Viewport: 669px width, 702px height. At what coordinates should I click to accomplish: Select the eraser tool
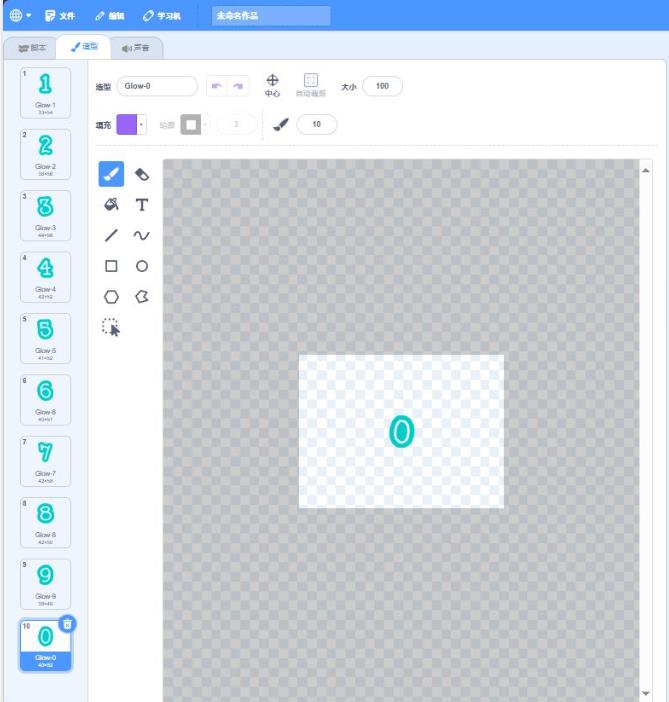pos(142,174)
